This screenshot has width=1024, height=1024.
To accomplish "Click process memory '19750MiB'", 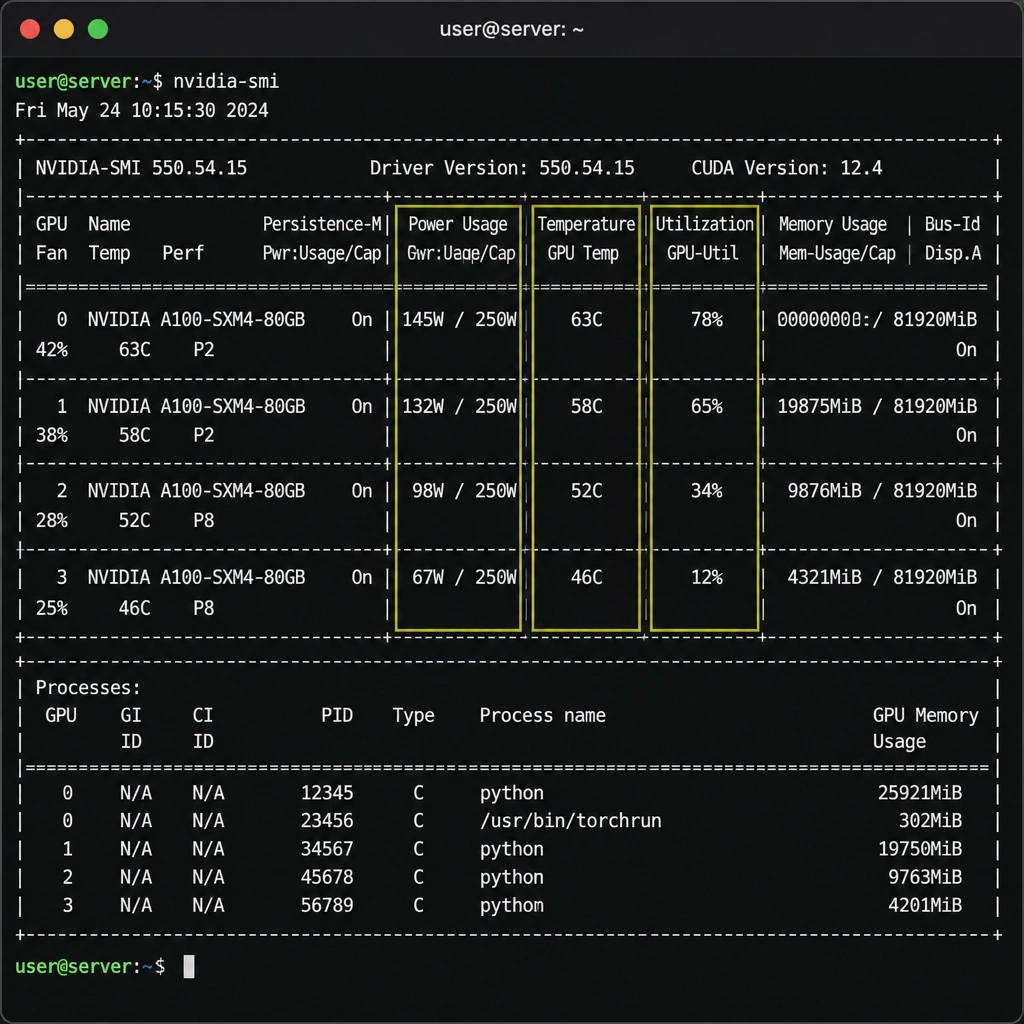I will 920,849.
